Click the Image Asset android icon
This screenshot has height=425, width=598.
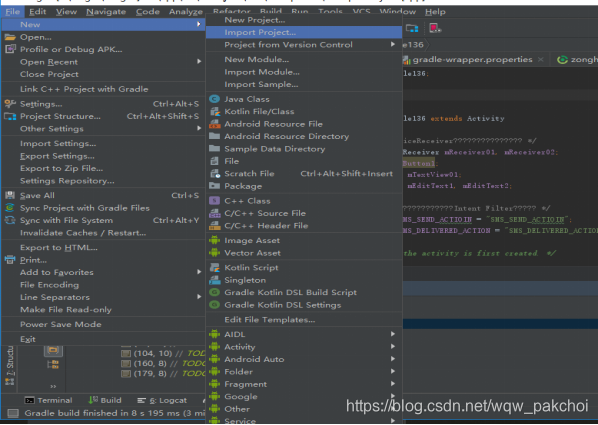[x=215, y=240]
